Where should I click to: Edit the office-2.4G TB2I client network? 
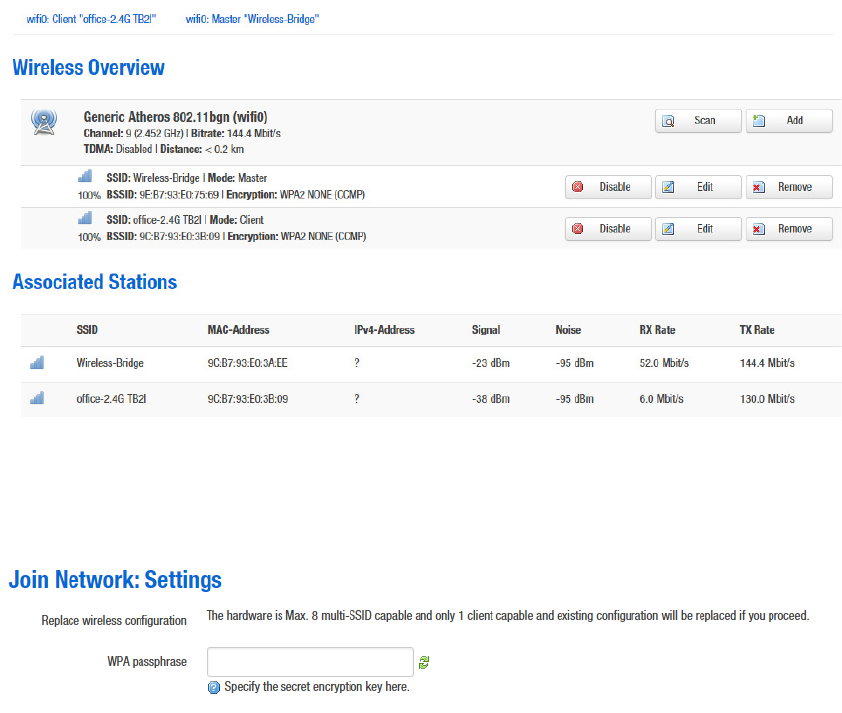click(x=698, y=229)
